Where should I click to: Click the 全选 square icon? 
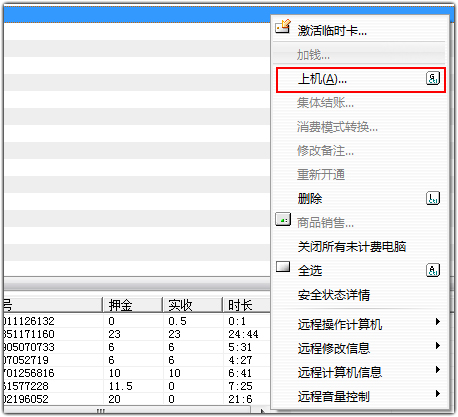coord(283,267)
